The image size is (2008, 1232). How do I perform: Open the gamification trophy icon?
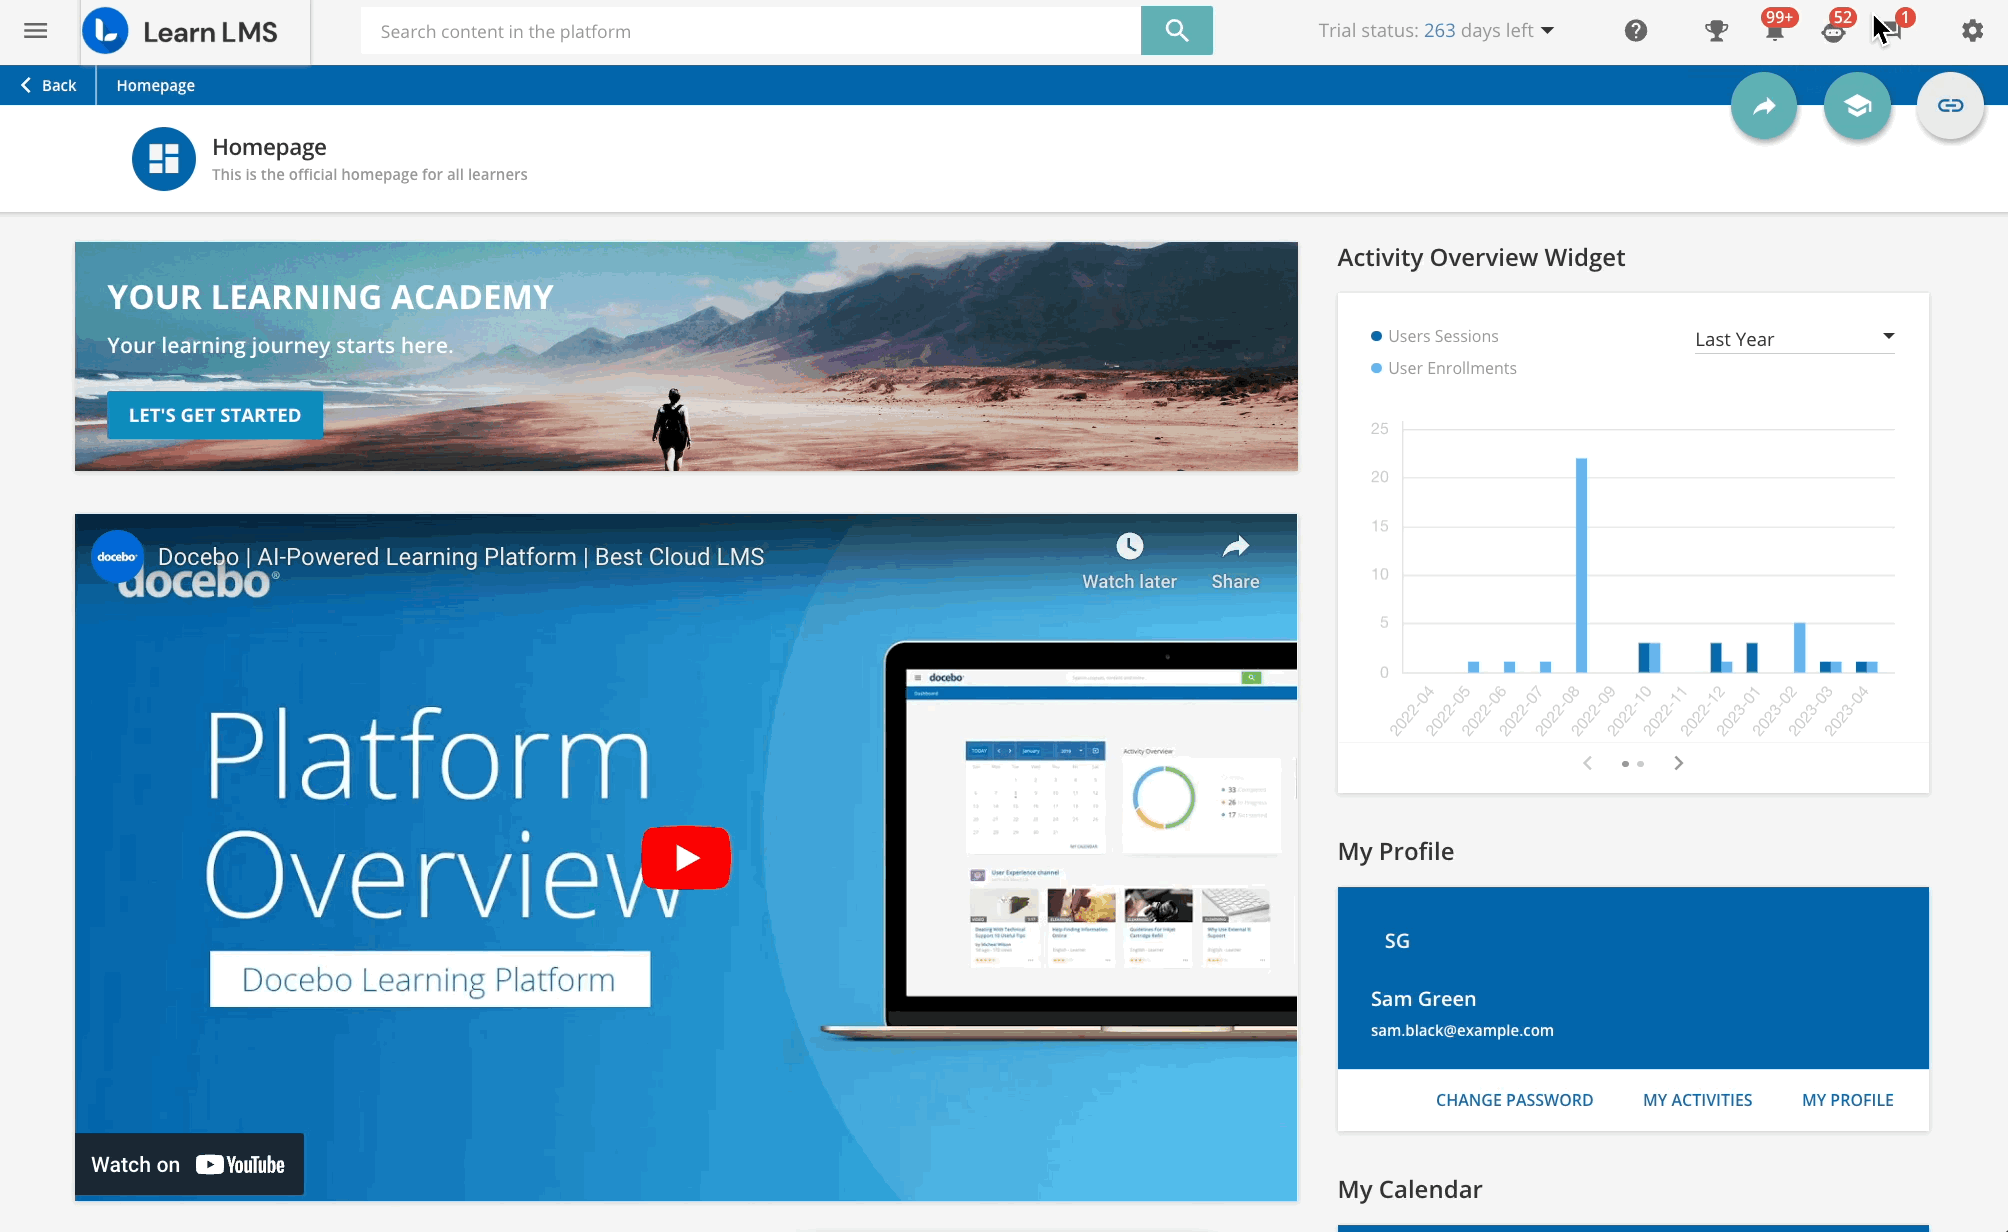coord(1716,31)
